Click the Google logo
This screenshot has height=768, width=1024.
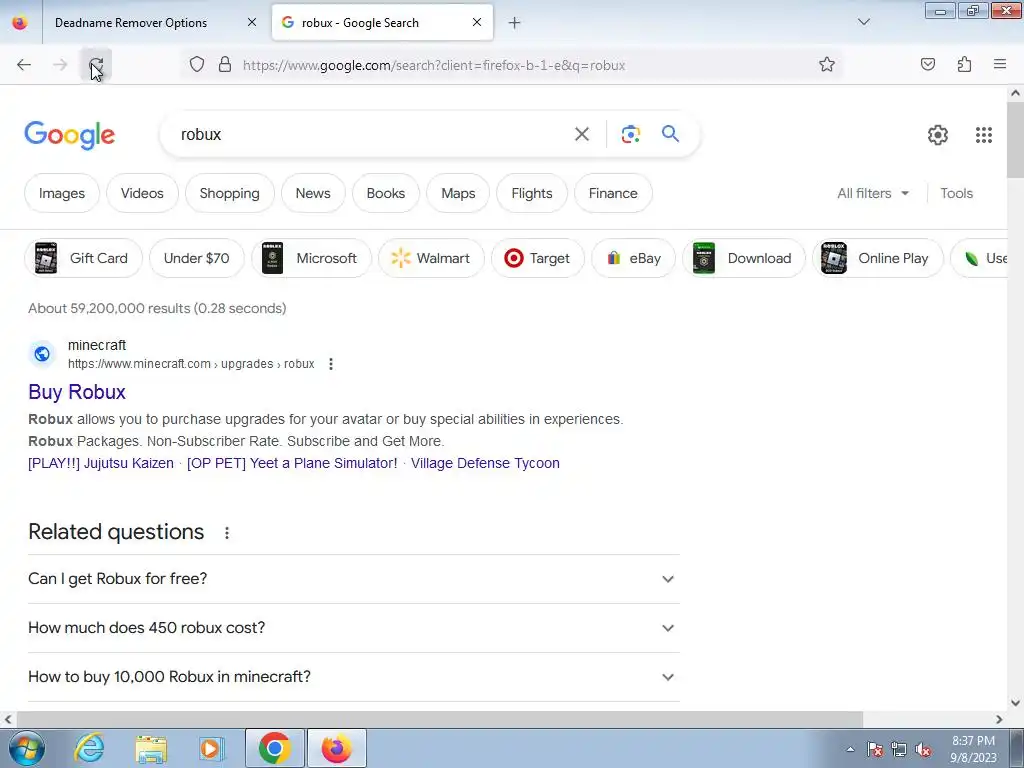(70, 135)
